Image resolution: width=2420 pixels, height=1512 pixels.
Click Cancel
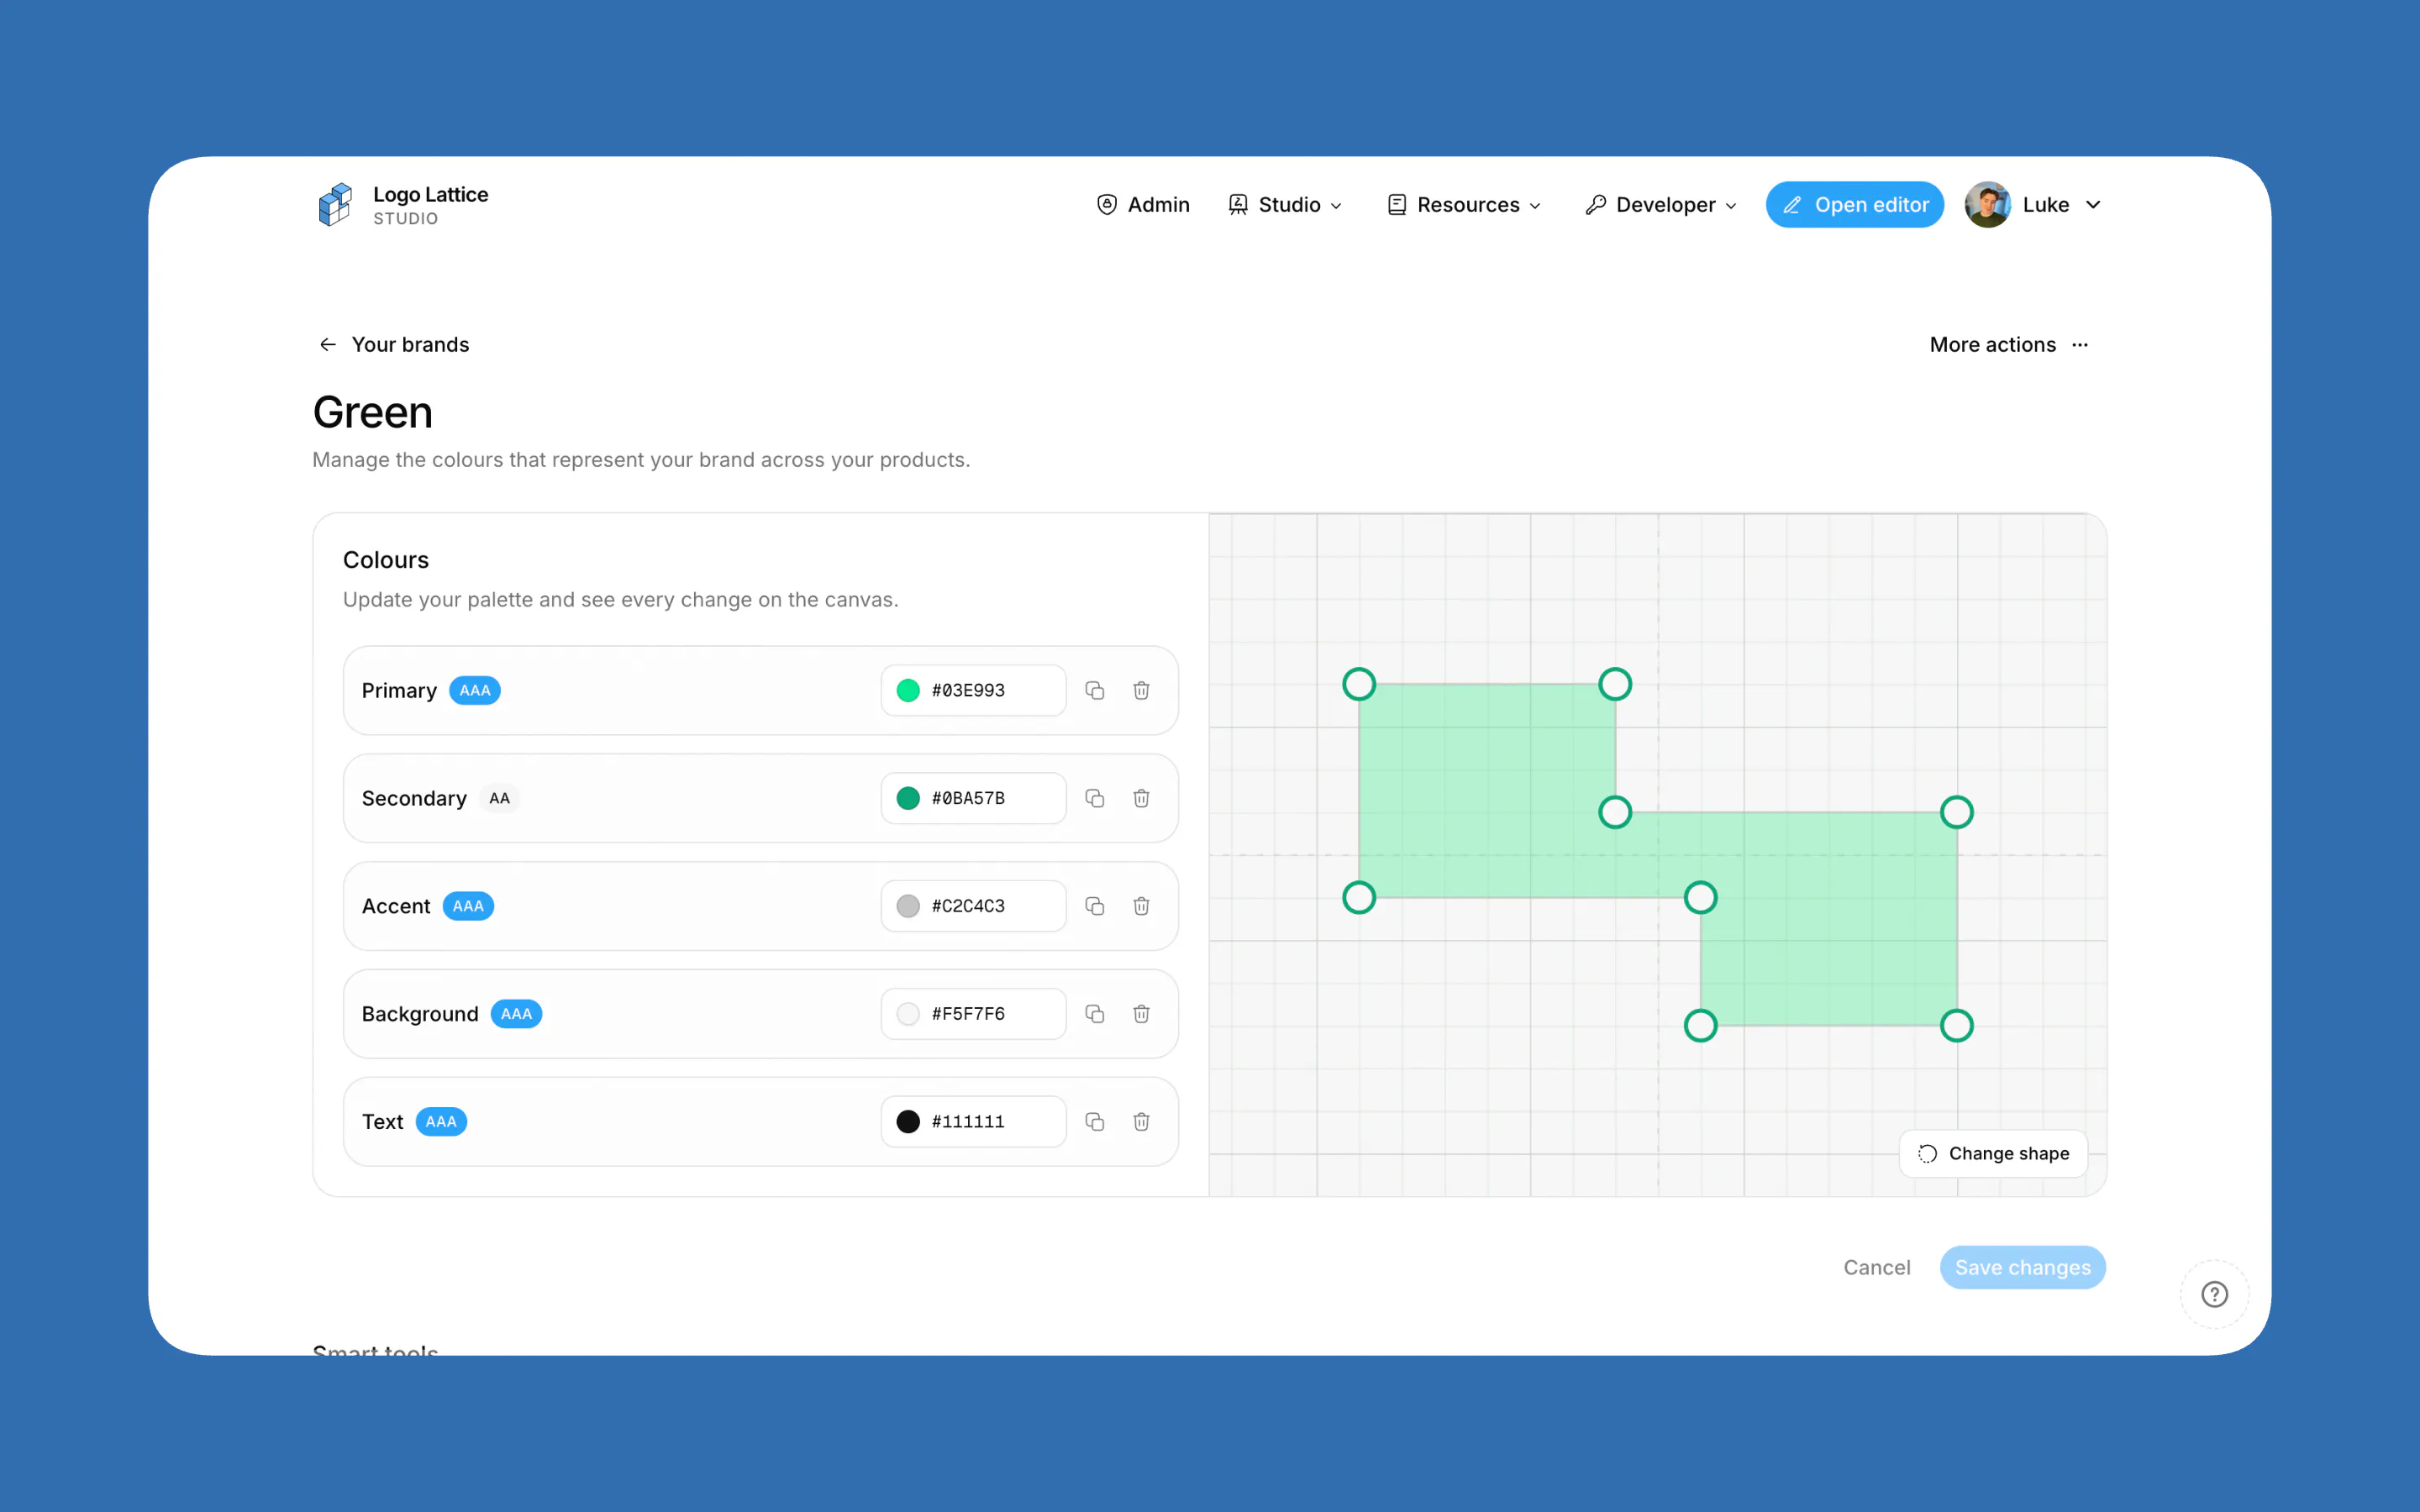tap(1877, 1268)
